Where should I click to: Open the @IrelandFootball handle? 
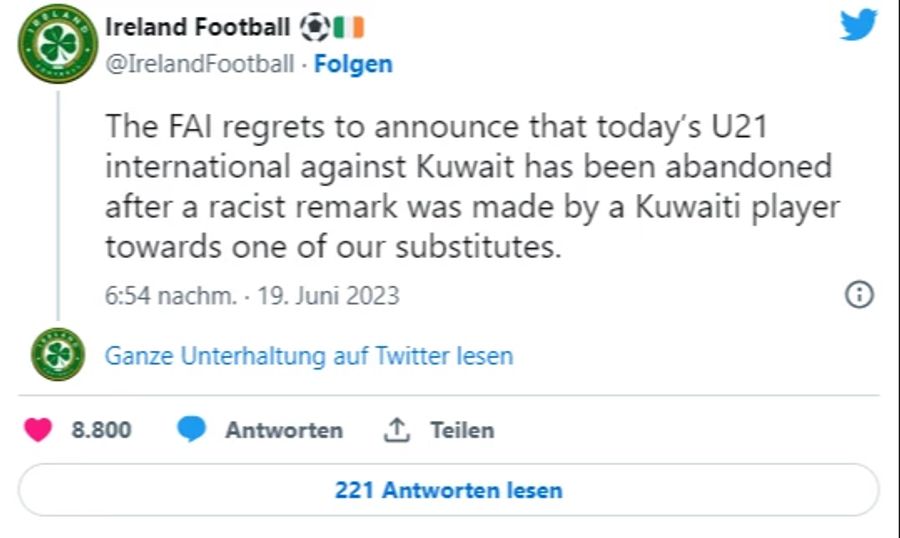200,64
